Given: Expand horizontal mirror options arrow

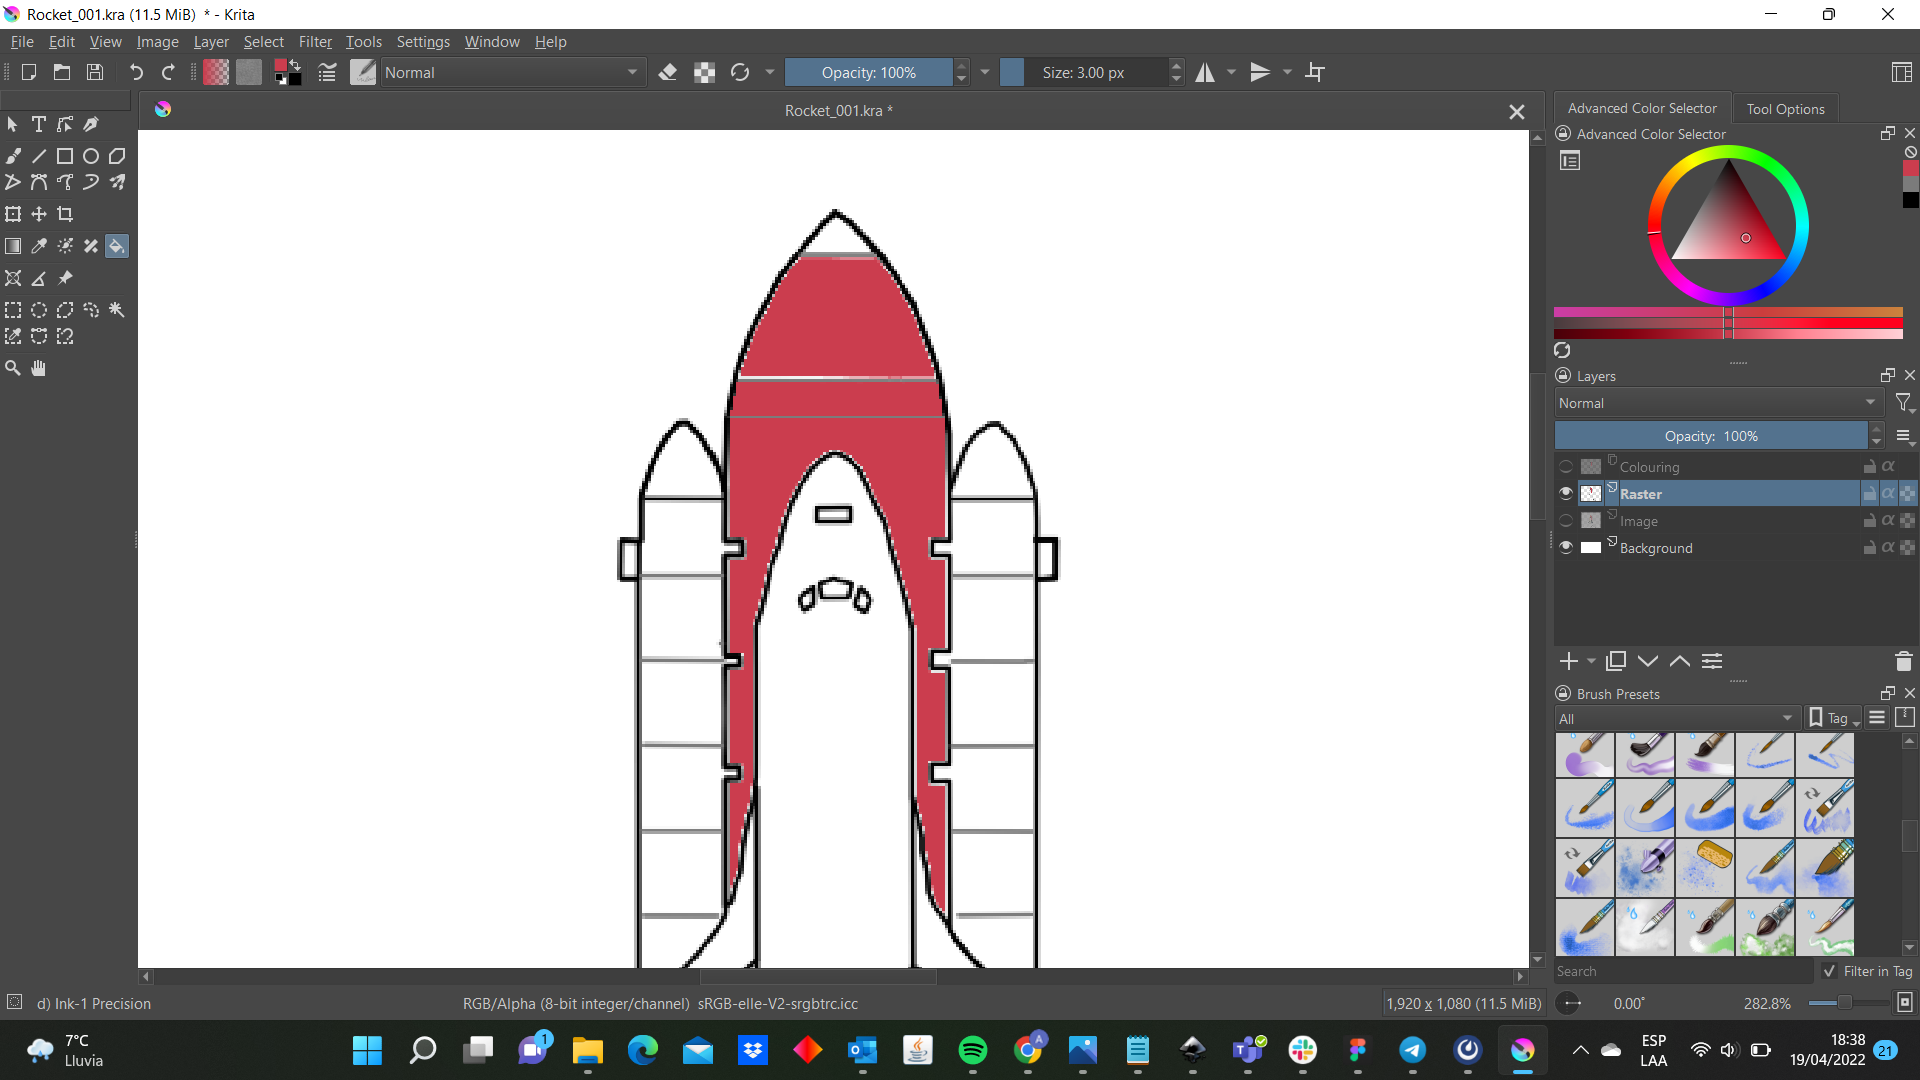Looking at the screenshot, I should [x=1231, y=72].
